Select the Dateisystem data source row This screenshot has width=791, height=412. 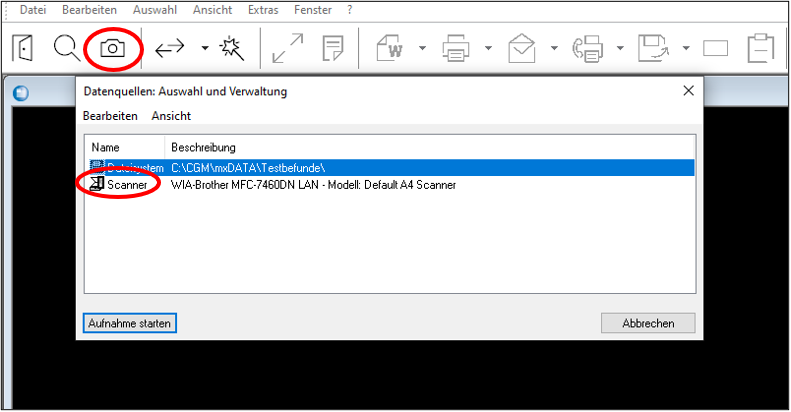pos(390,167)
